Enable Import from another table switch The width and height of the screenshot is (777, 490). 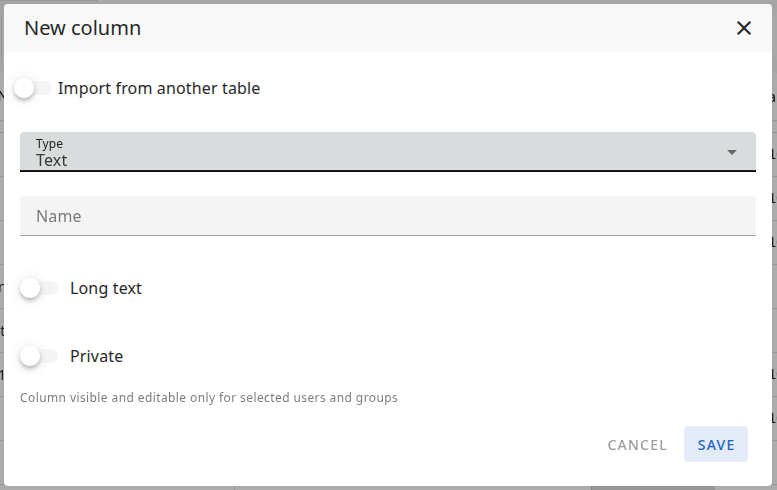(x=31, y=88)
